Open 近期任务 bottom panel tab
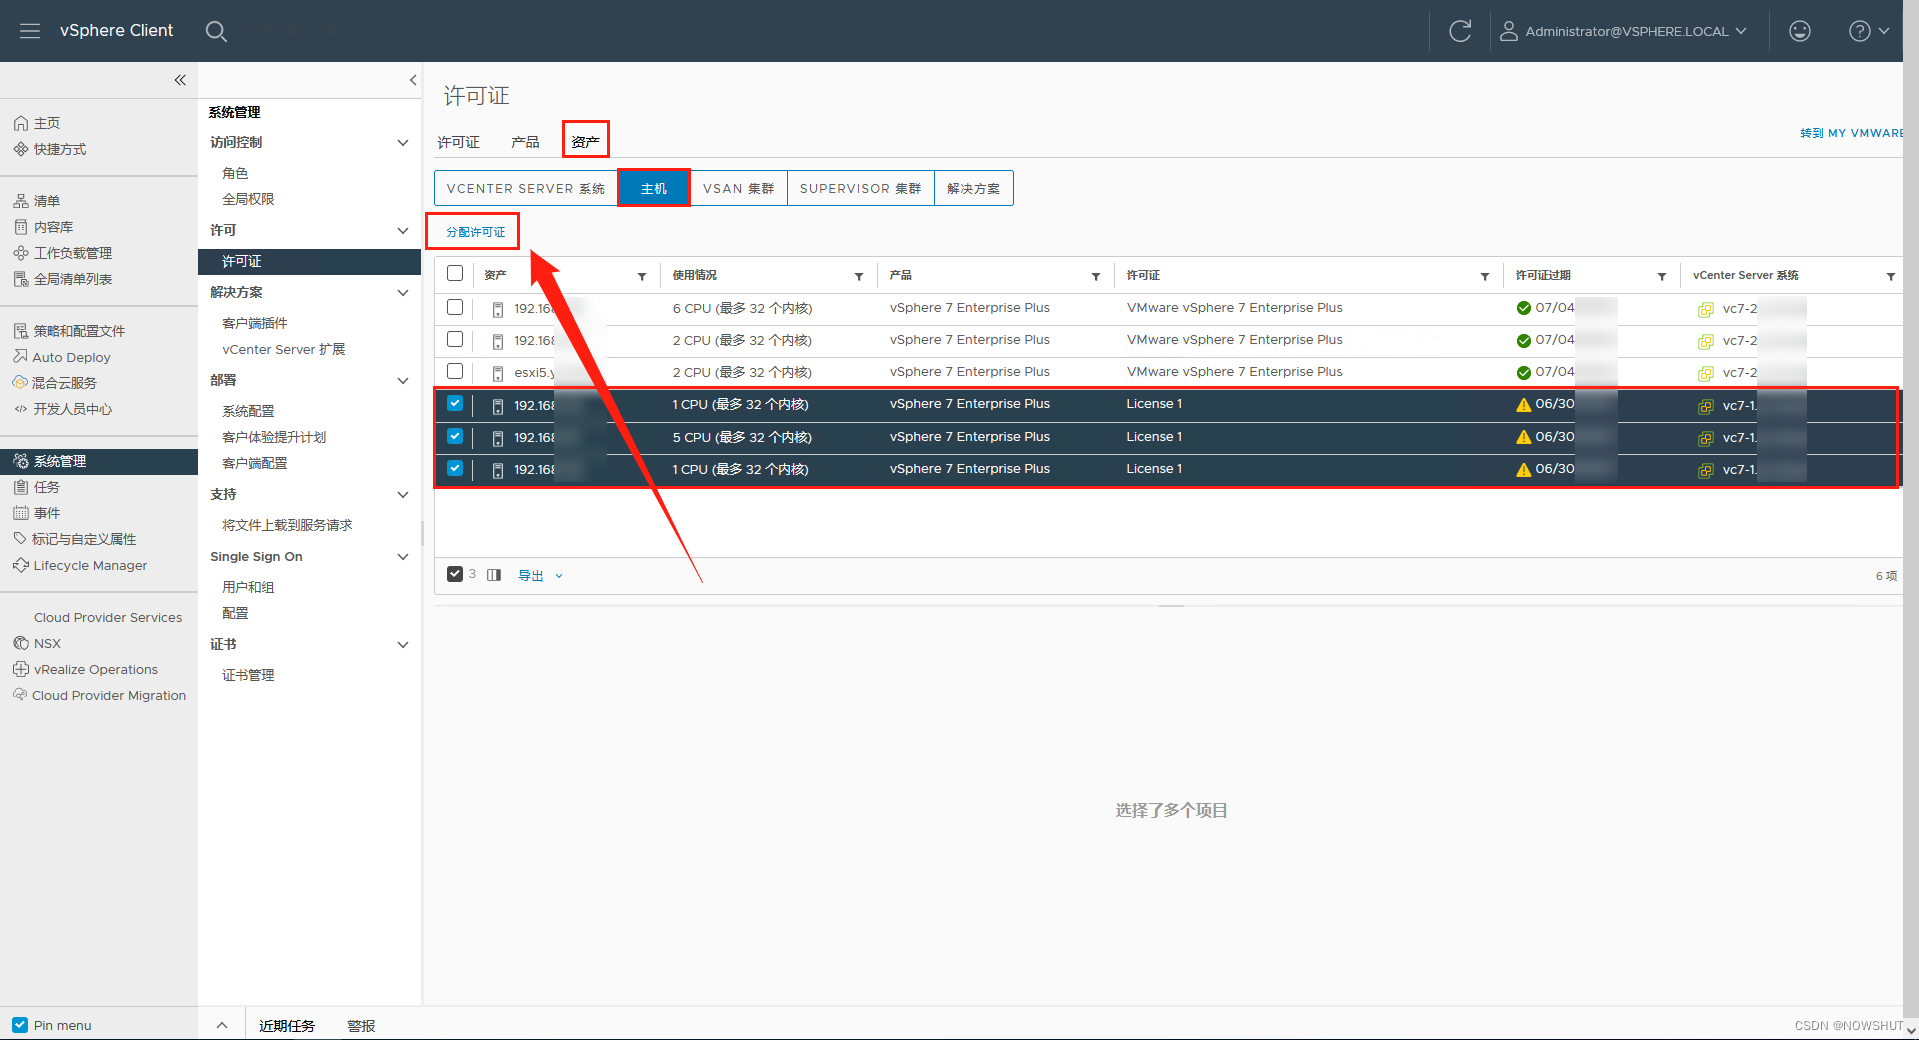 287,1025
